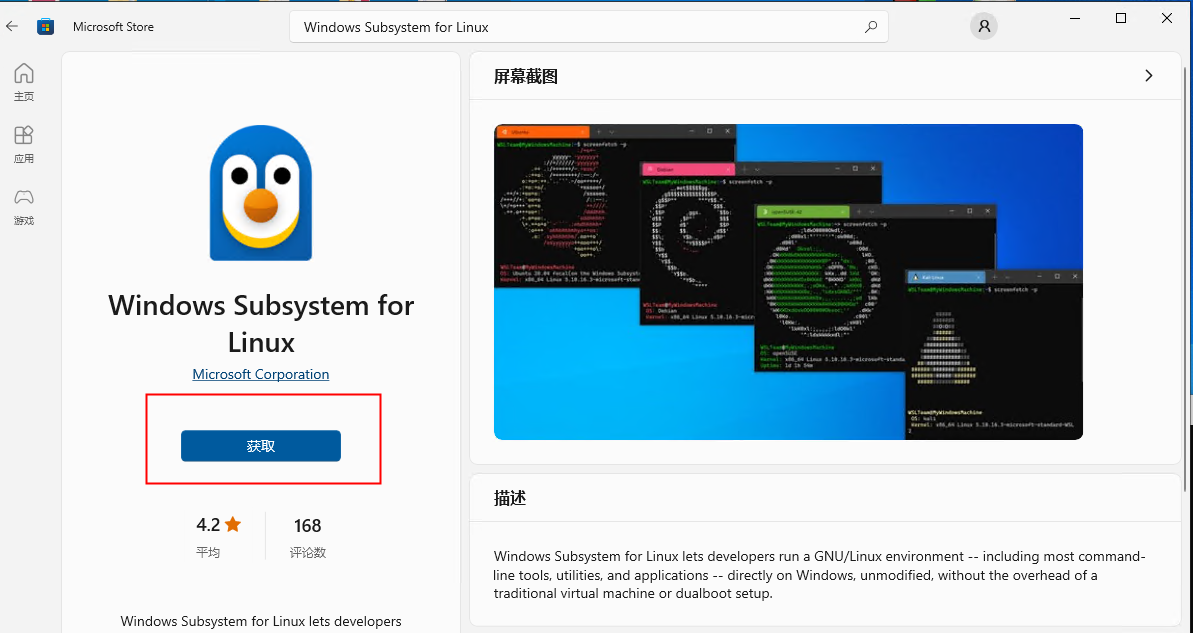Image resolution: width=1193 pixels, height=633 pixels.
Task: Maximize the Microsoft Store window
Action: 1121,18
